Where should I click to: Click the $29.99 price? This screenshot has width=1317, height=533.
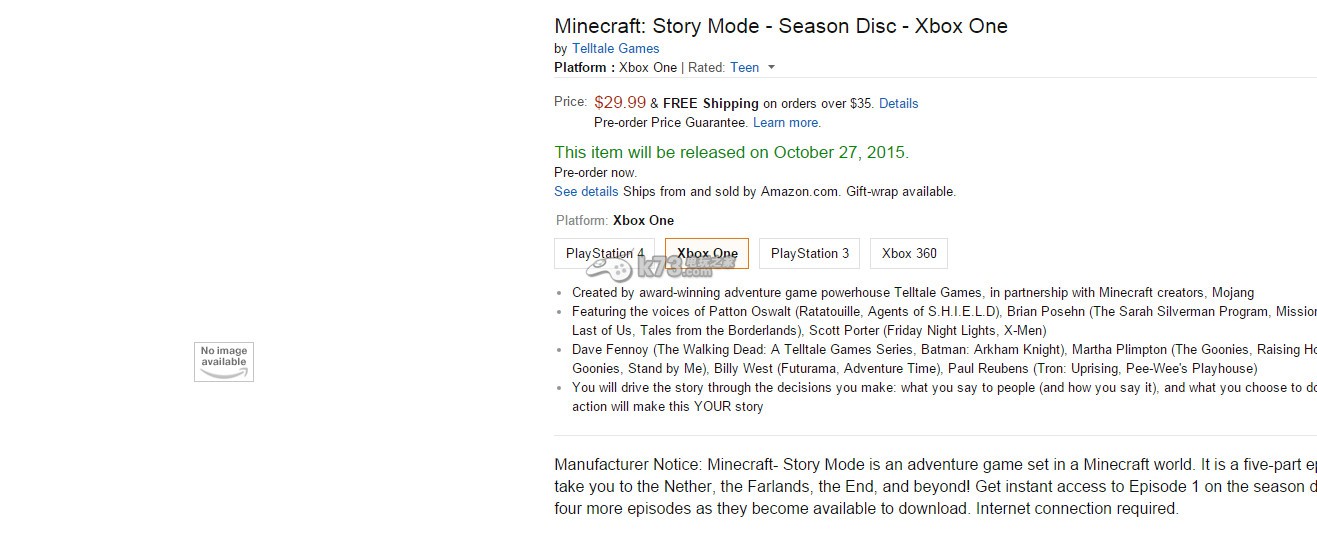click(x=619, y=102)
